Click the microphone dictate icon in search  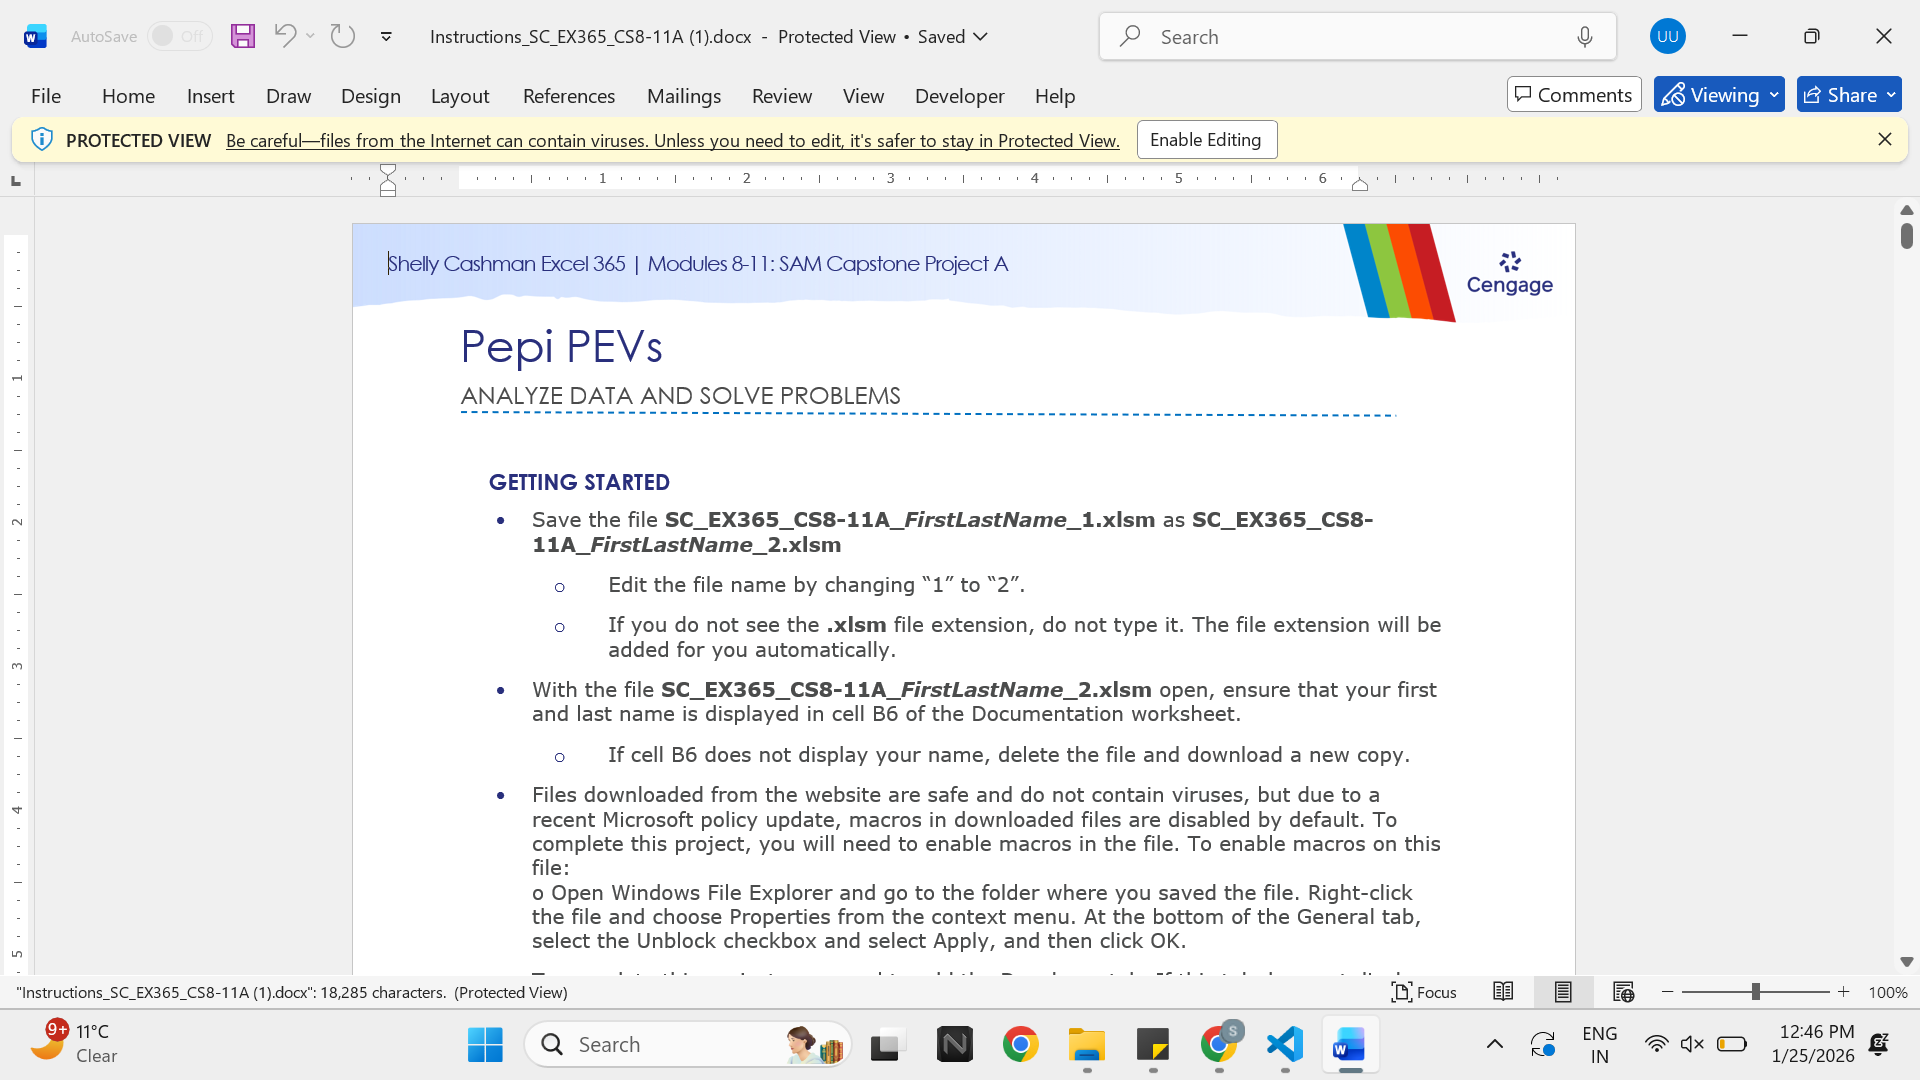coord(1585,37)
